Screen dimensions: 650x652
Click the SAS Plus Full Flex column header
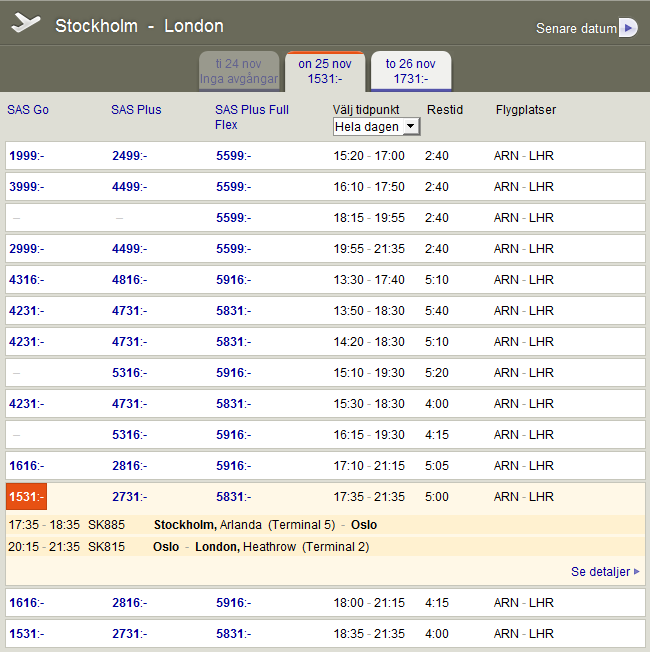[251, 117]
